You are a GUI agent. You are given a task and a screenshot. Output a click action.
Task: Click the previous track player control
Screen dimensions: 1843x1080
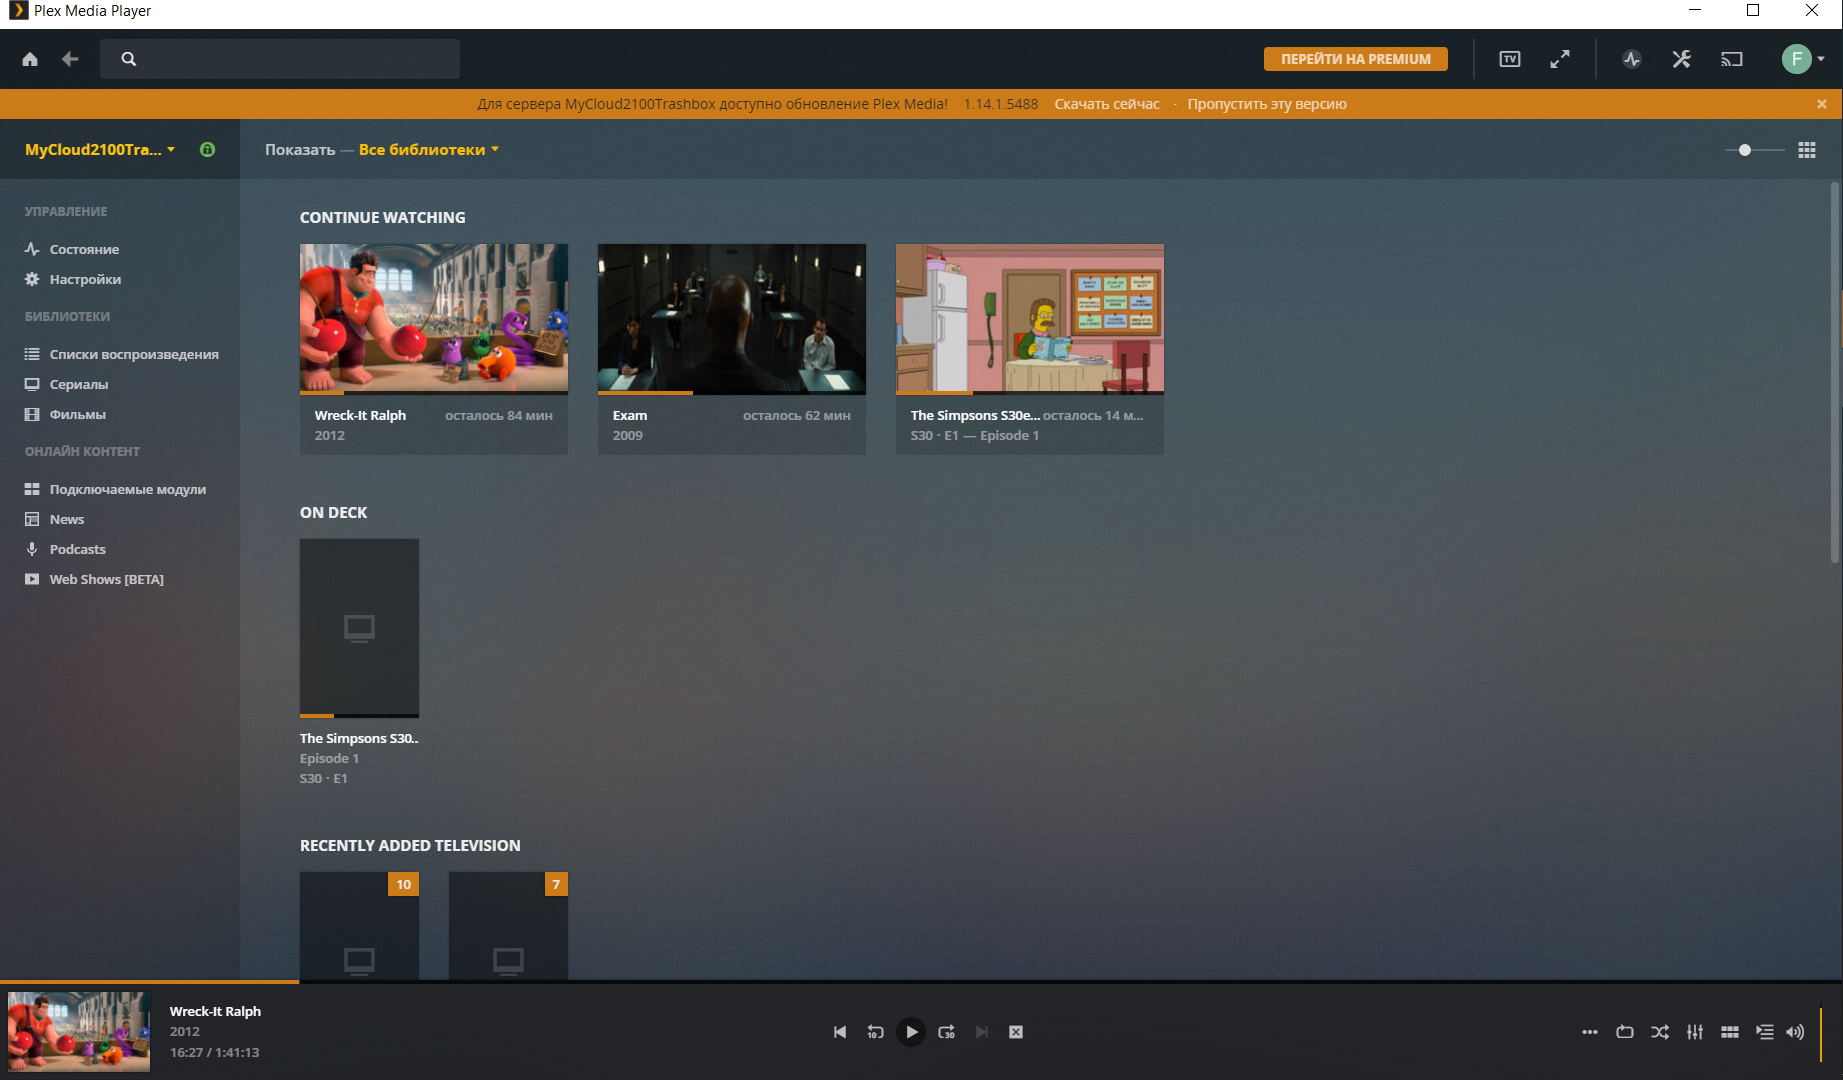coord(840,1032)
